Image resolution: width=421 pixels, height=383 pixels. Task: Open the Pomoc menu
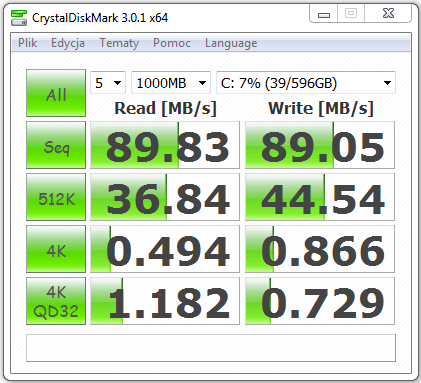[172, 43]
